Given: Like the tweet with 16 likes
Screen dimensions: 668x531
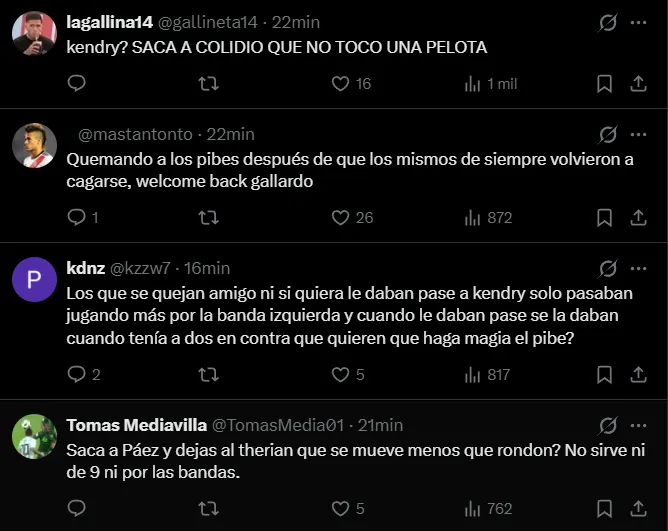Looking at the screenshot, I should (x=341, y=84).
